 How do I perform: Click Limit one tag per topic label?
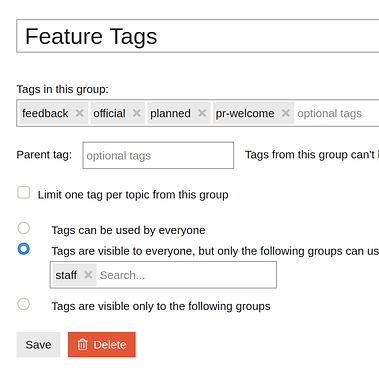click(133, 195)
